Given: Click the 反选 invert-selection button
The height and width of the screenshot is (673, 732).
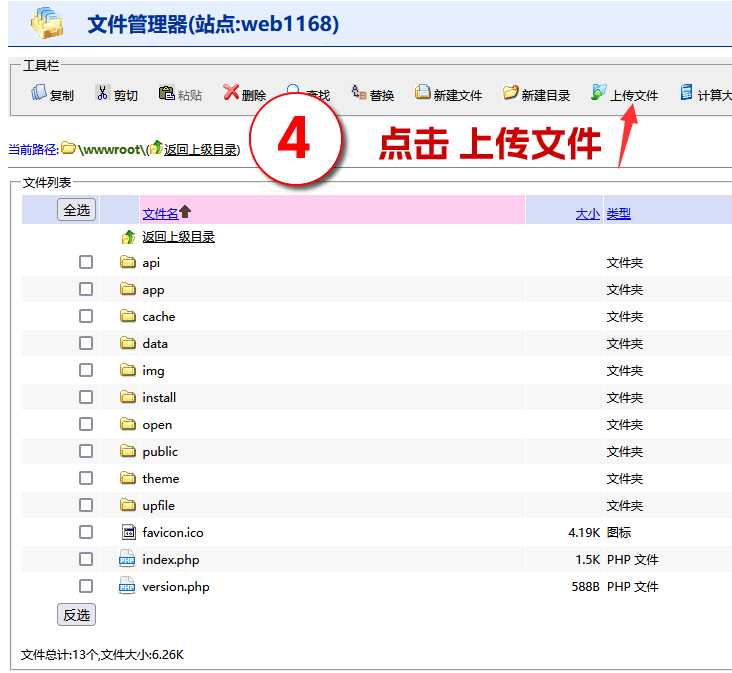Looking at the screenshot, I should [x=77, y=615].
